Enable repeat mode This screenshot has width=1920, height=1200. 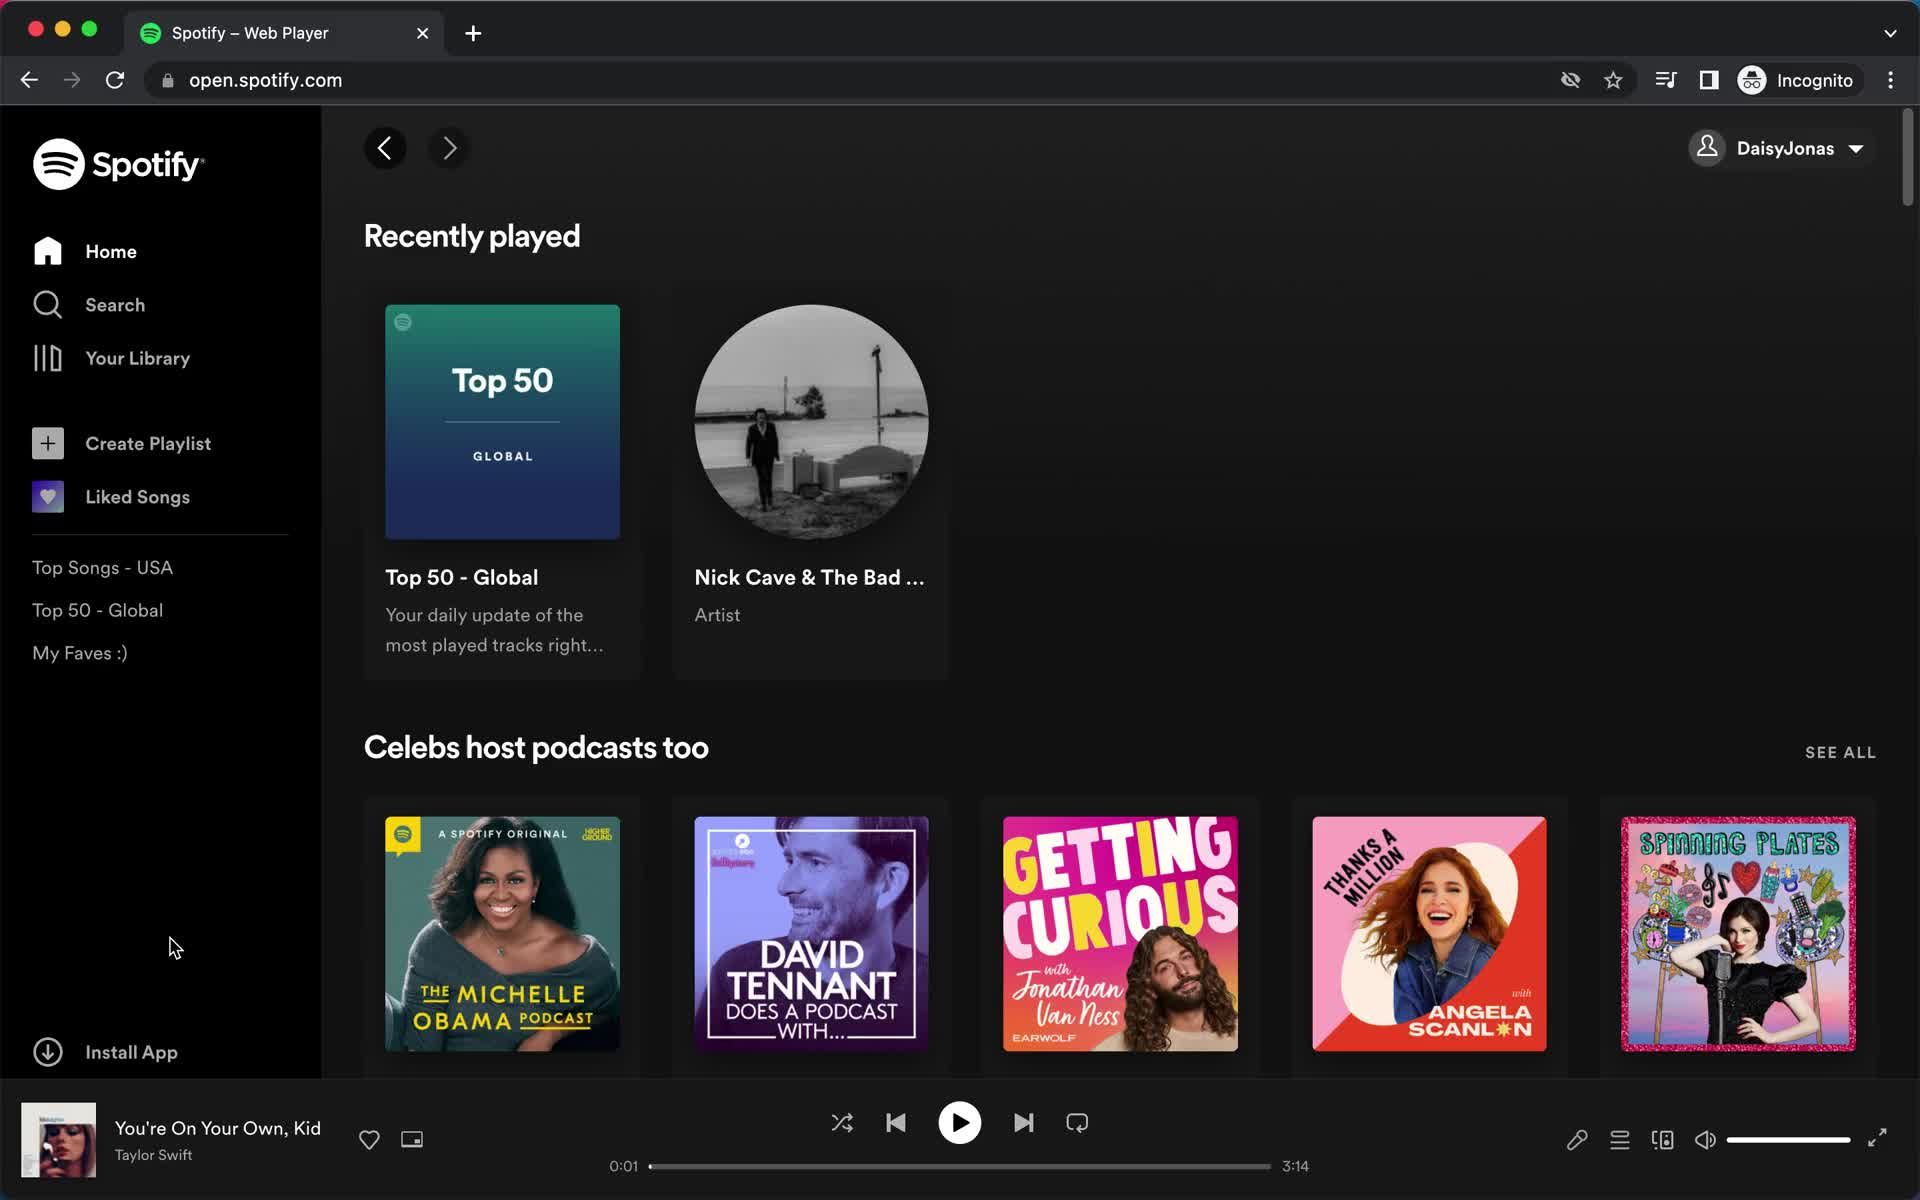[x=1077, y=1123]
